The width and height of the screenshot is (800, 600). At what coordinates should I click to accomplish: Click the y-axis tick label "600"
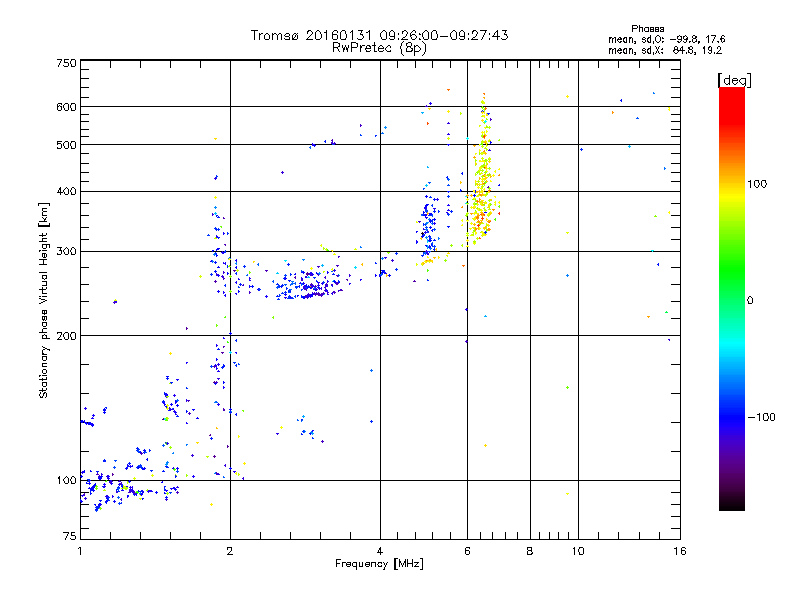click(66, 107)
